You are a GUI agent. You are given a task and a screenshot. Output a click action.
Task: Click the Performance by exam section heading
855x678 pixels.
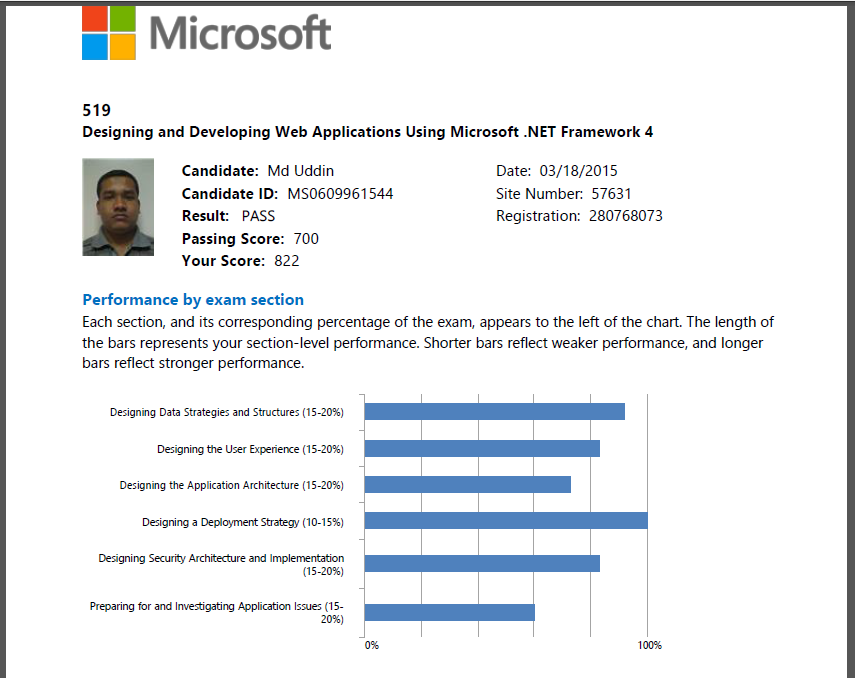pyautogui.click(x=193, y=299)
